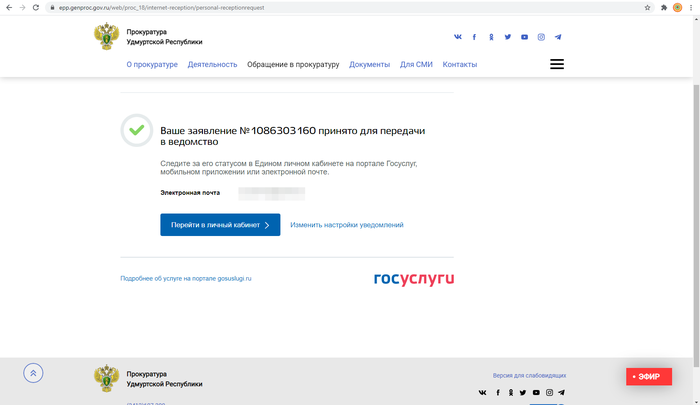
Task: Click the prosecutor's office emblem in header
Action: [x=106, y=36]
